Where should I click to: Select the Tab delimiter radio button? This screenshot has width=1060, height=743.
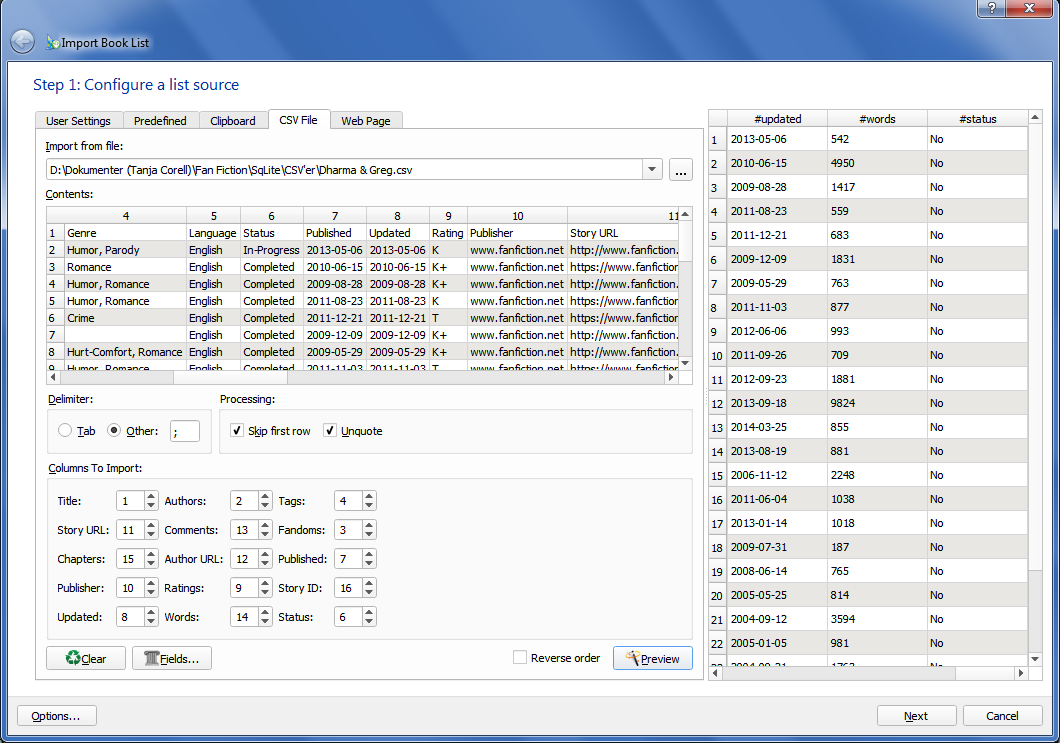tap(65, 430)
